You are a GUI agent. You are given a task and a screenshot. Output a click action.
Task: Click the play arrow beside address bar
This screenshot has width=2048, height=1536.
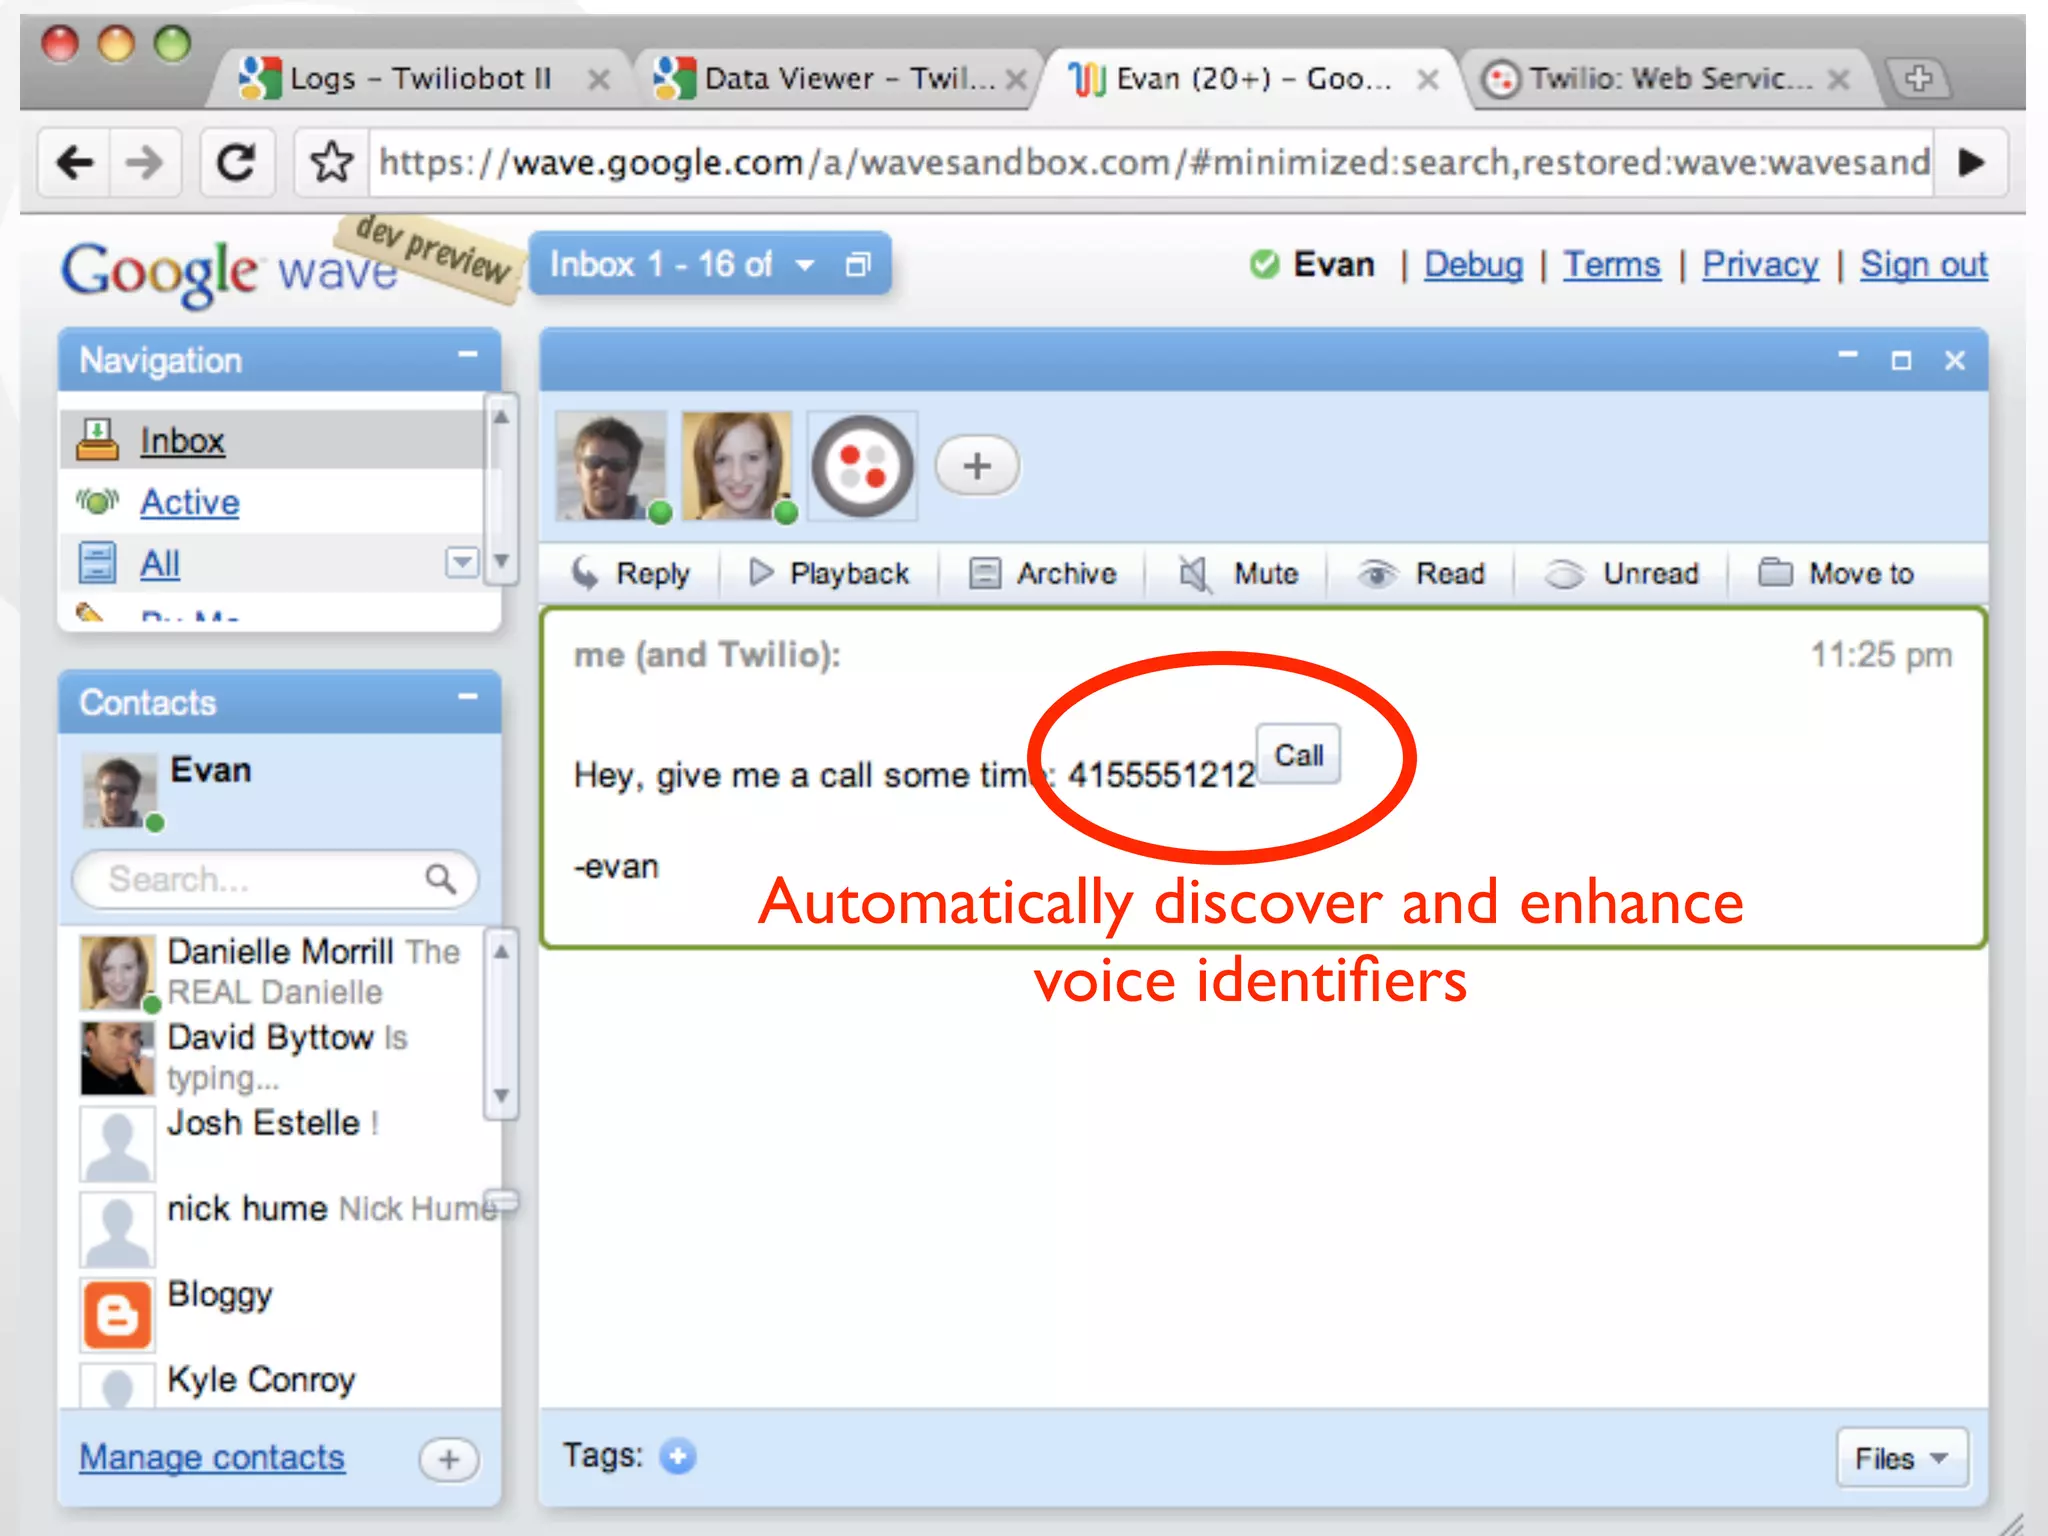pos(1970,162)
